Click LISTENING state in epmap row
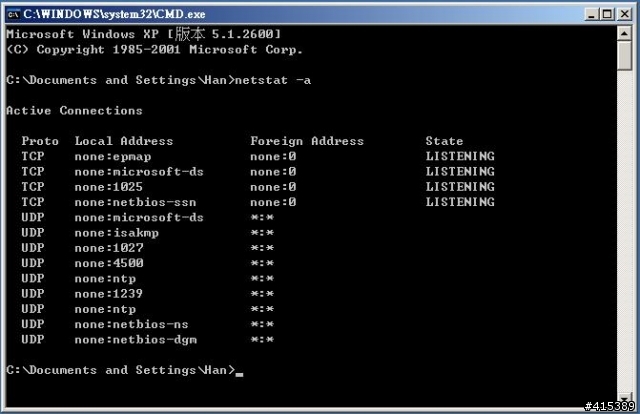This screenshot has width=640, height=414. 460,156
